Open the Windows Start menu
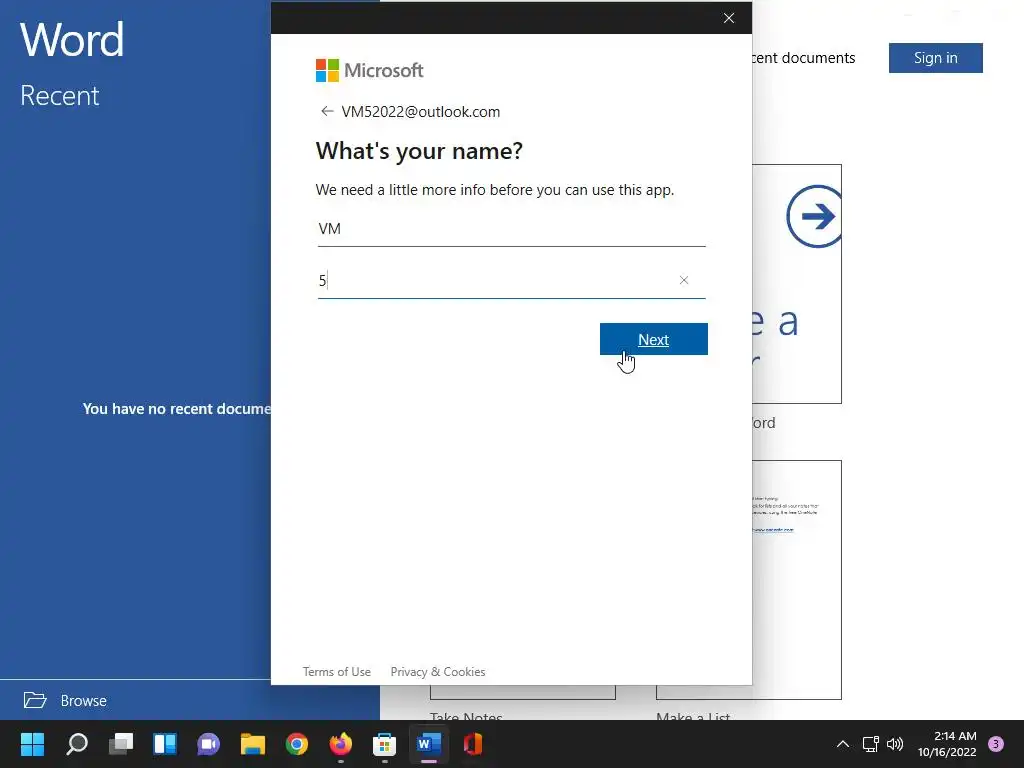This screenshot has height=768, width=1024. (x=32, y=744)
